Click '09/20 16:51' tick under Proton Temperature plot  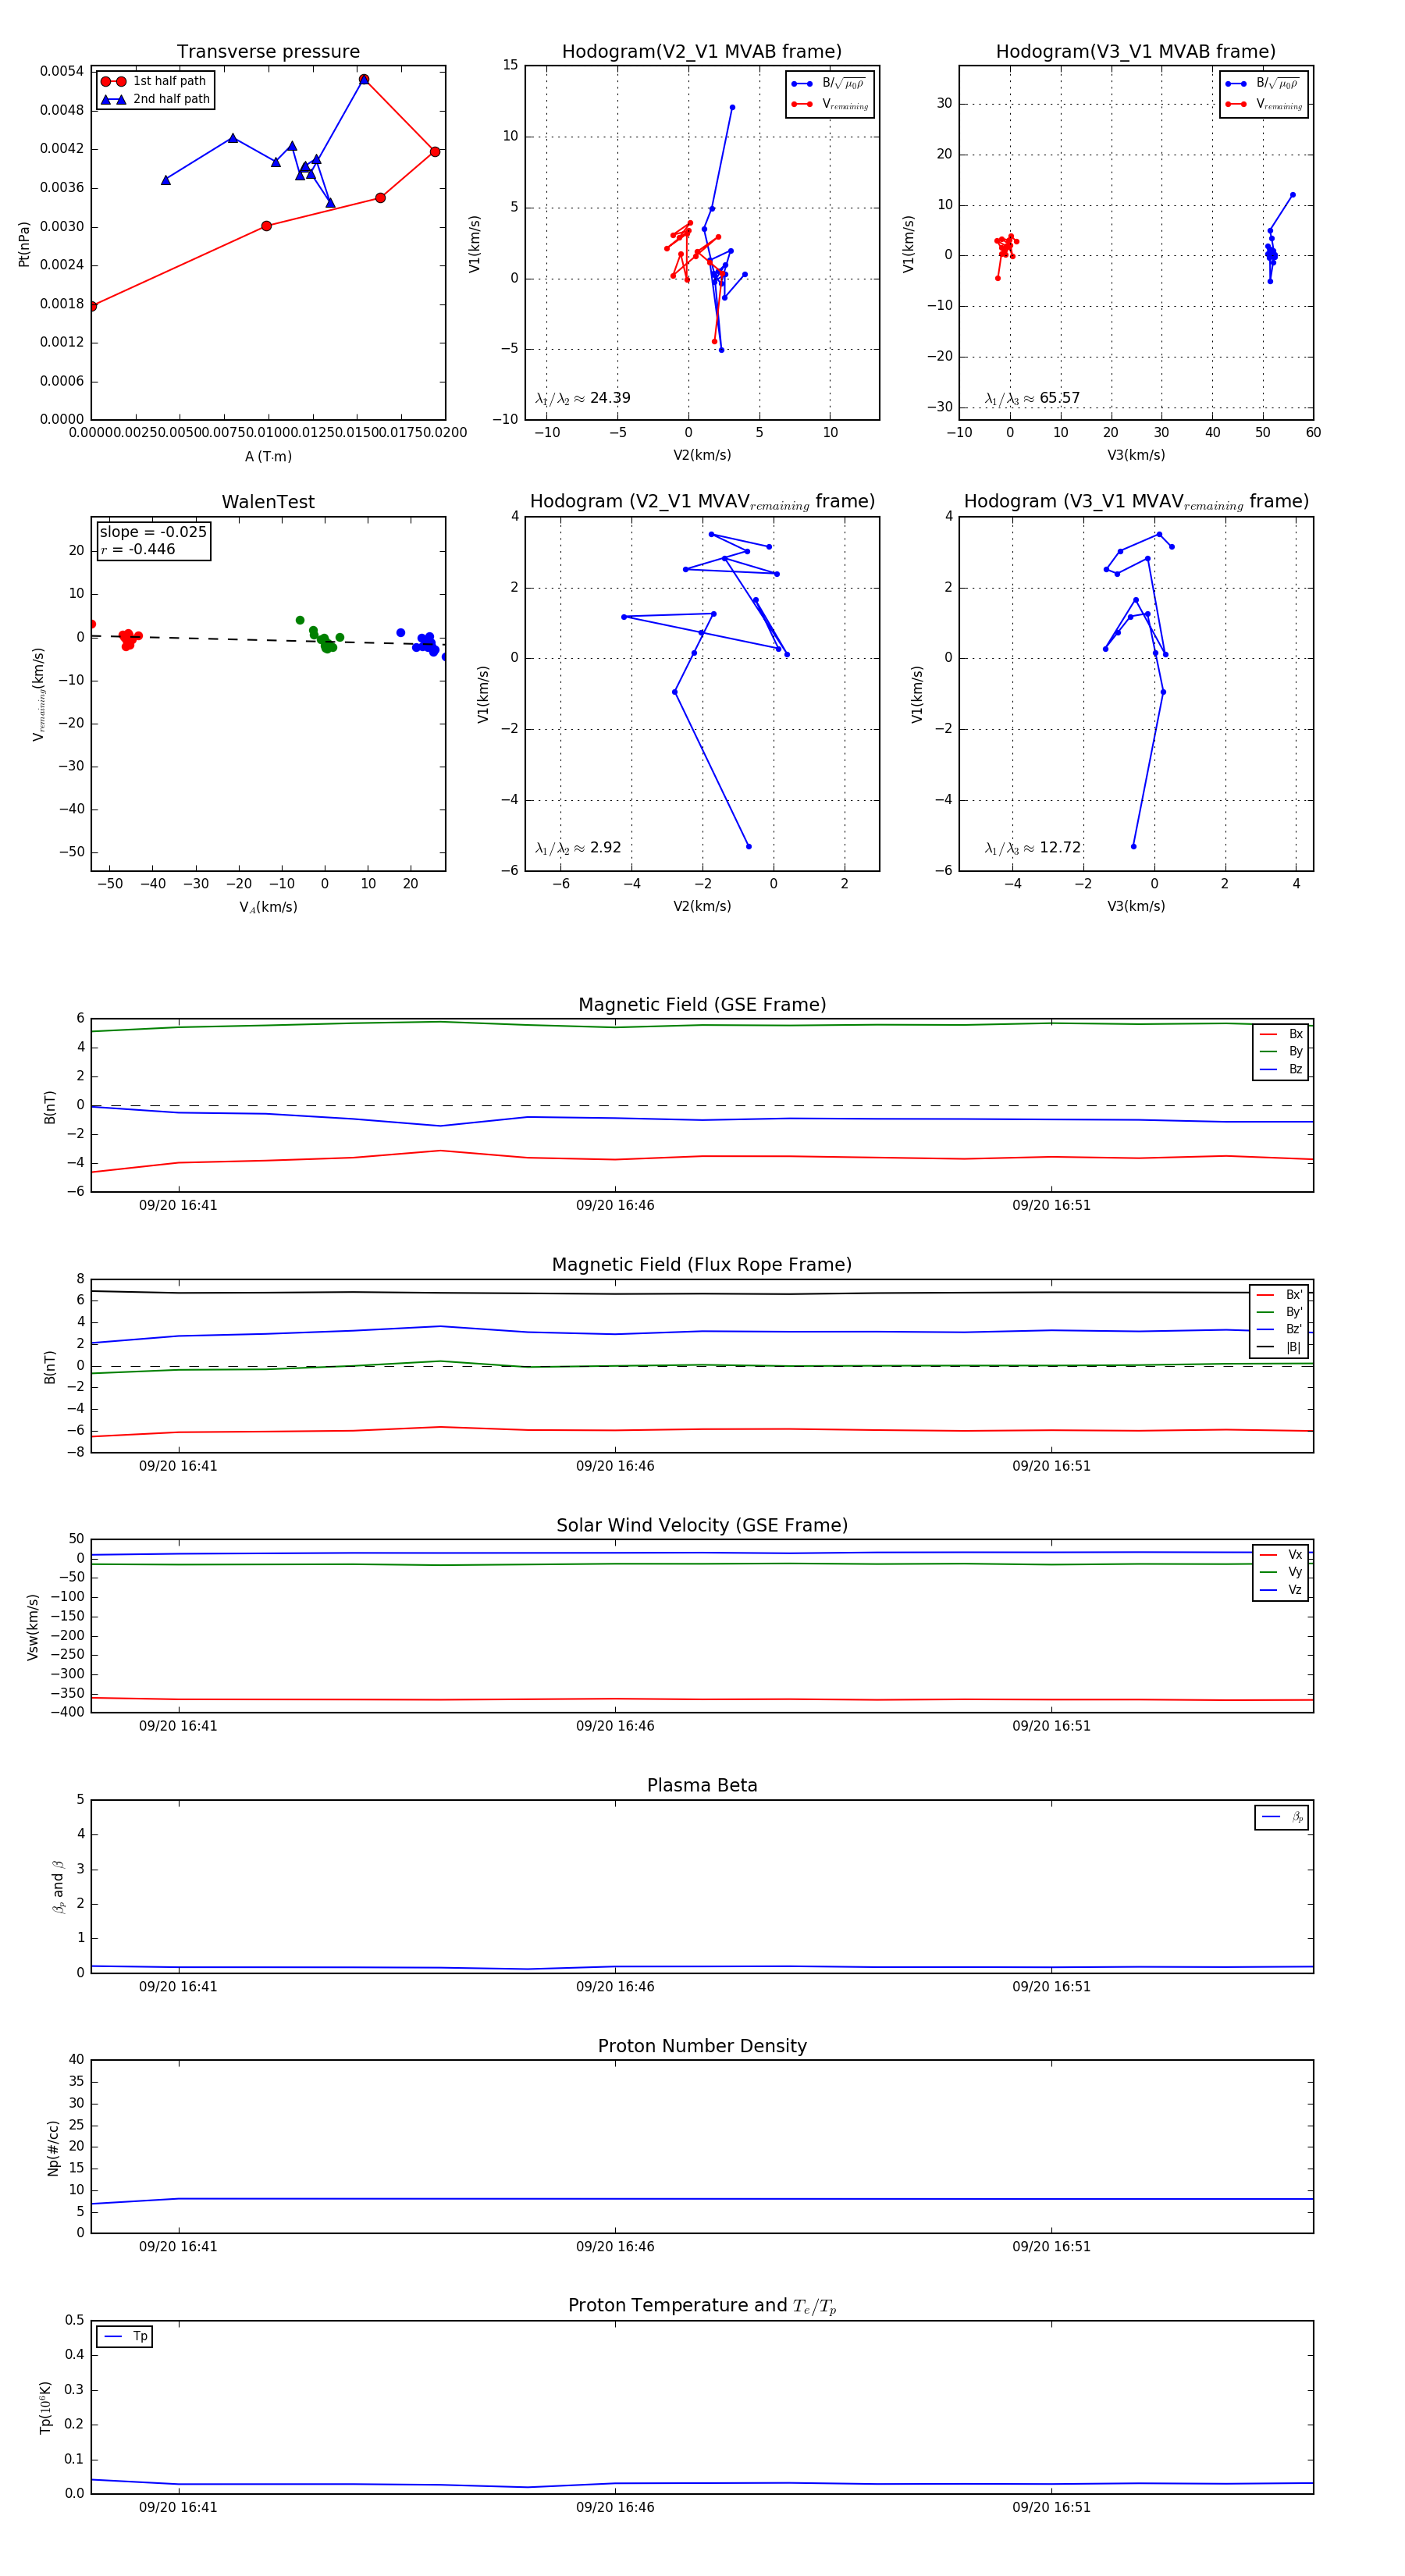coord(1051,2508)
